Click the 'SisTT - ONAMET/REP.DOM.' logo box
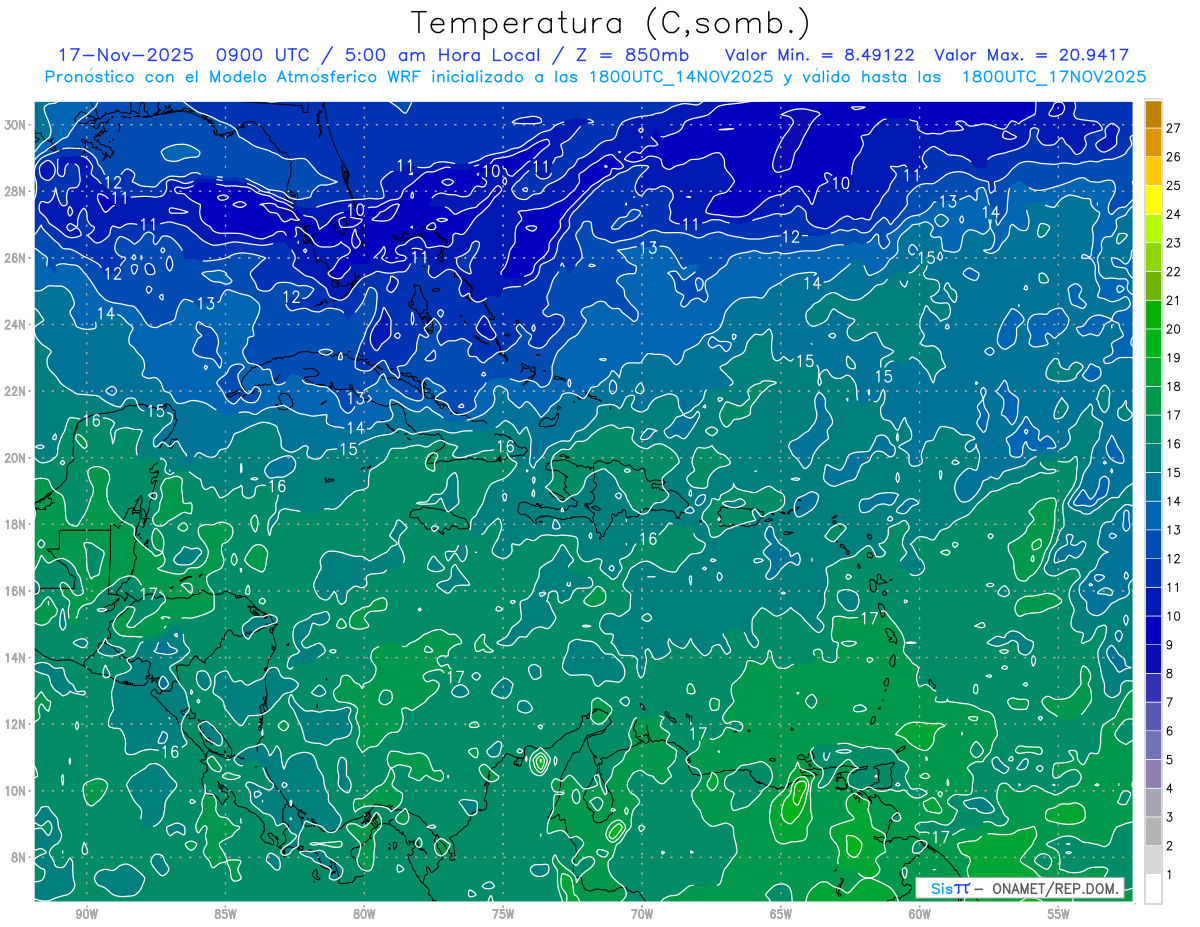Viewport: 1200px width, 927px height. 1019,888
